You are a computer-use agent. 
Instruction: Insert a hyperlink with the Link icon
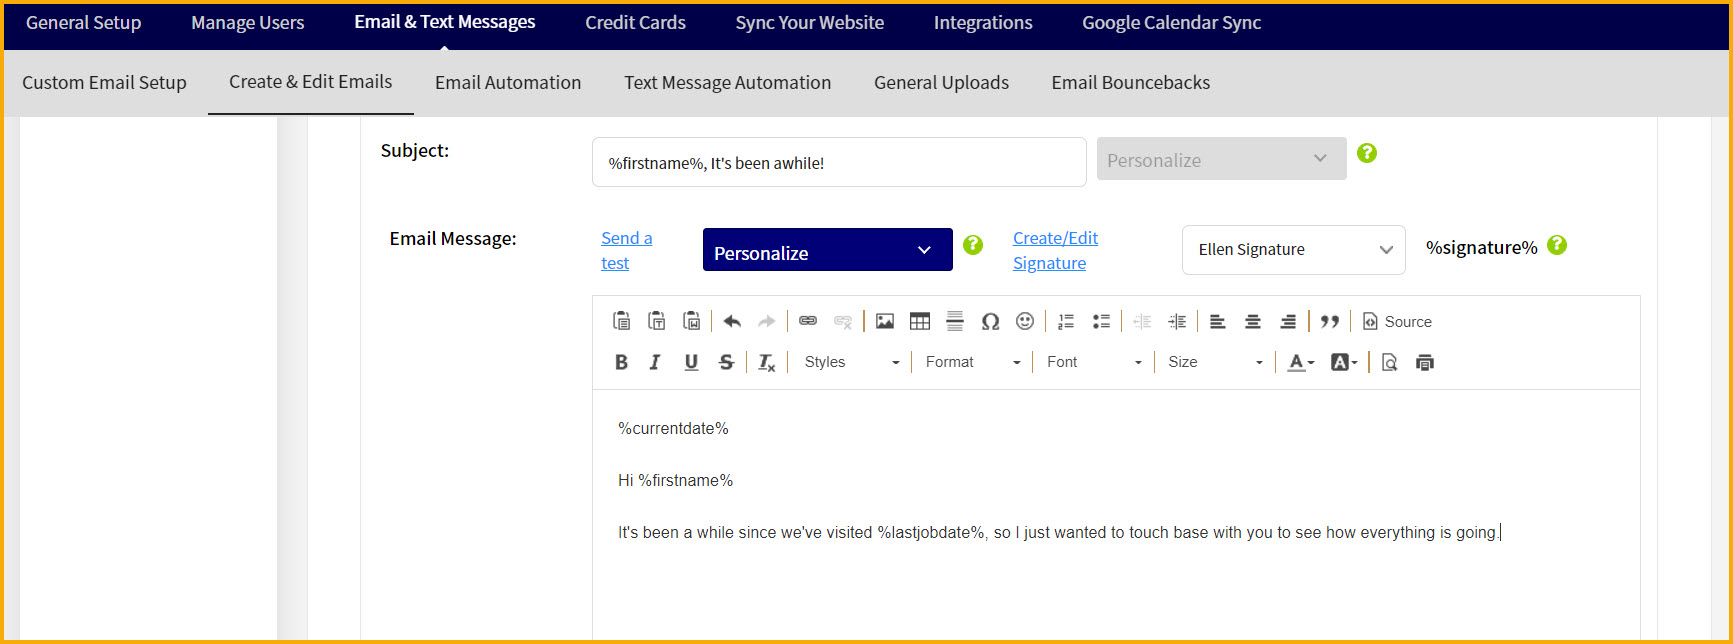click(808, 321)
